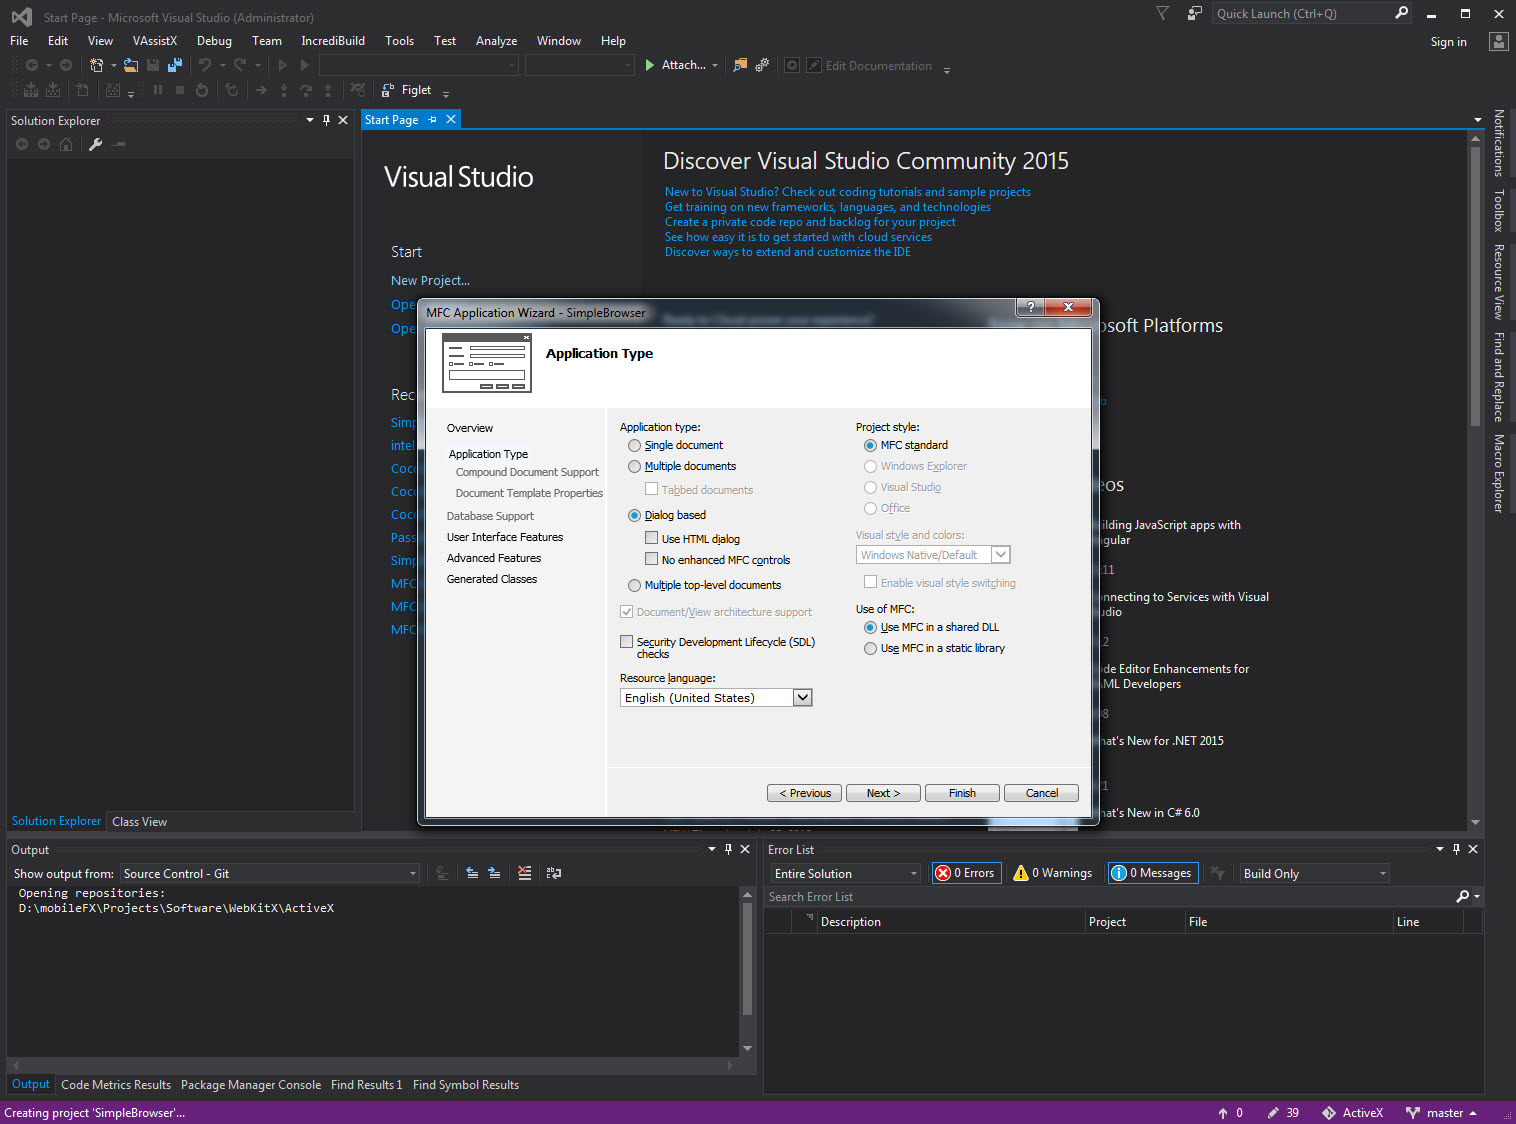Pin the Solution Explorer panel
Viewport: 1516px width, 1124px height.
326,120
